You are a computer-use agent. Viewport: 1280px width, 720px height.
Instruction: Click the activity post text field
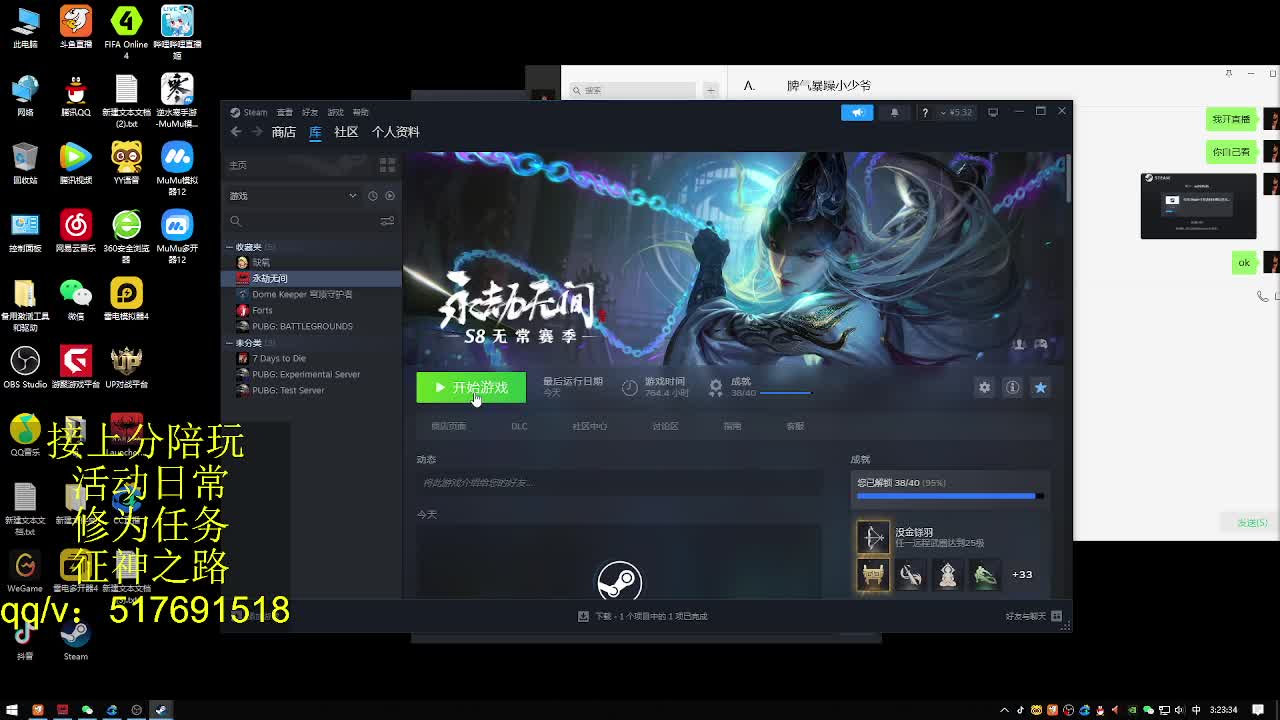(x=619, y=483)
